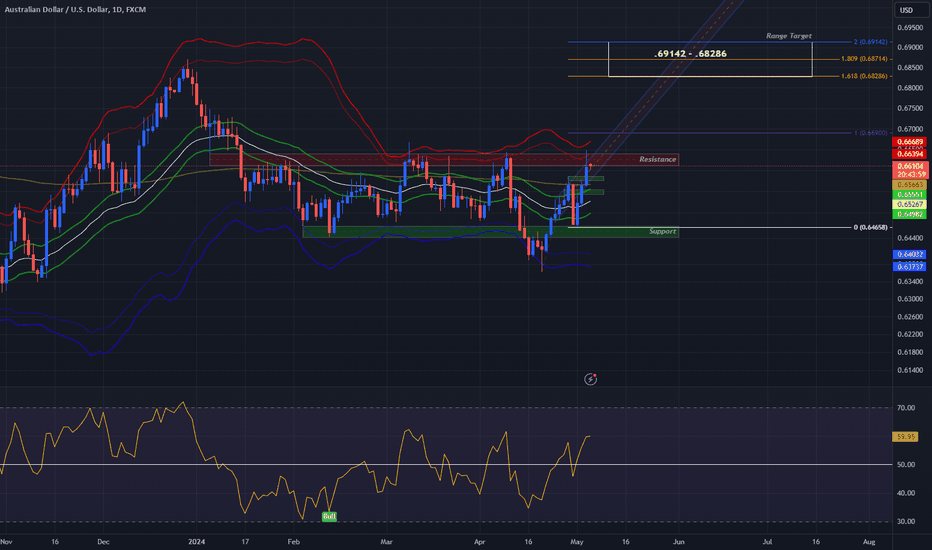Select the red 0.66689 price tag
Image resolution: width=932 pixels, height=550 pixels.
point(909,142)
